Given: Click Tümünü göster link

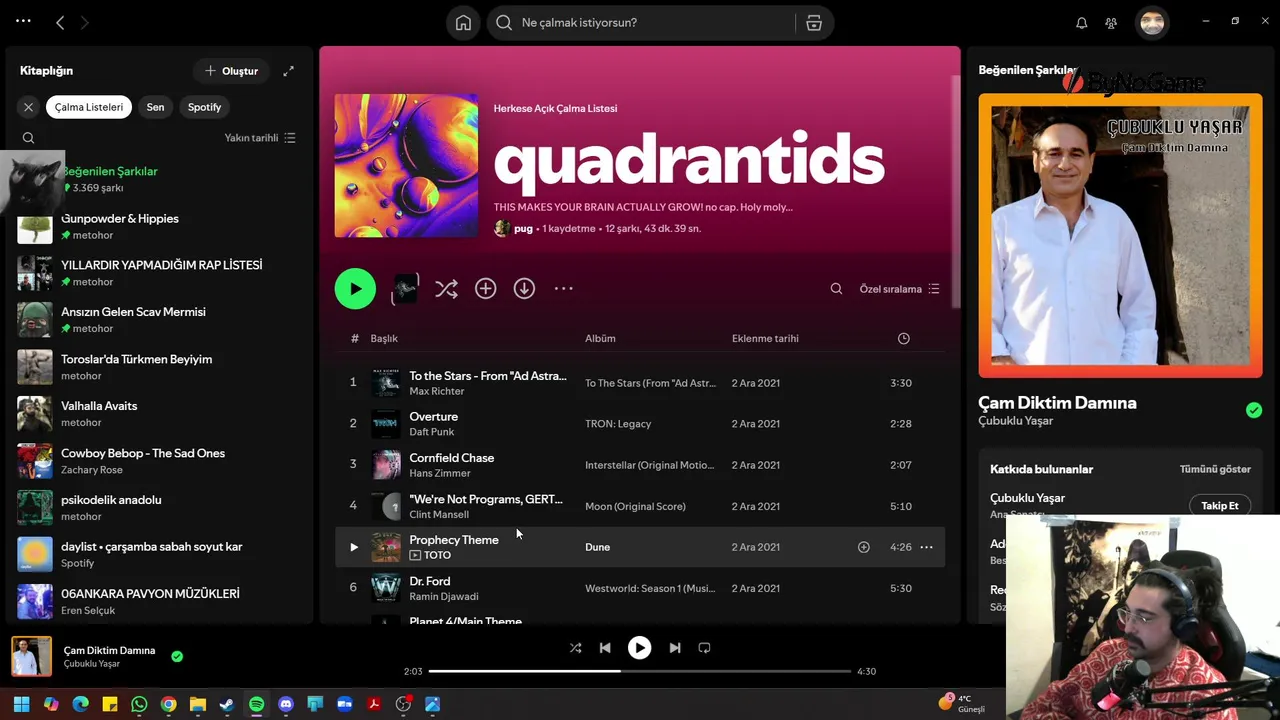Looking at the screenshot, I should click(1215, 469).
